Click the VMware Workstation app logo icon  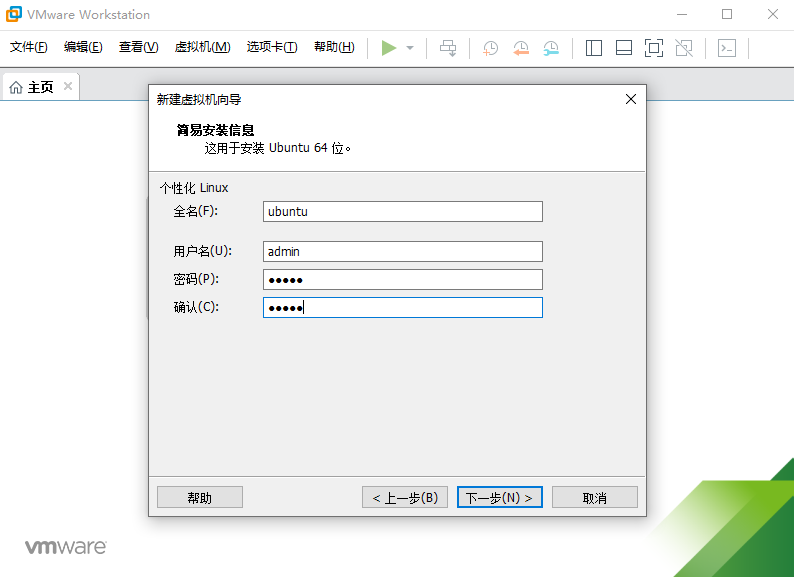[x=14, y=14]
